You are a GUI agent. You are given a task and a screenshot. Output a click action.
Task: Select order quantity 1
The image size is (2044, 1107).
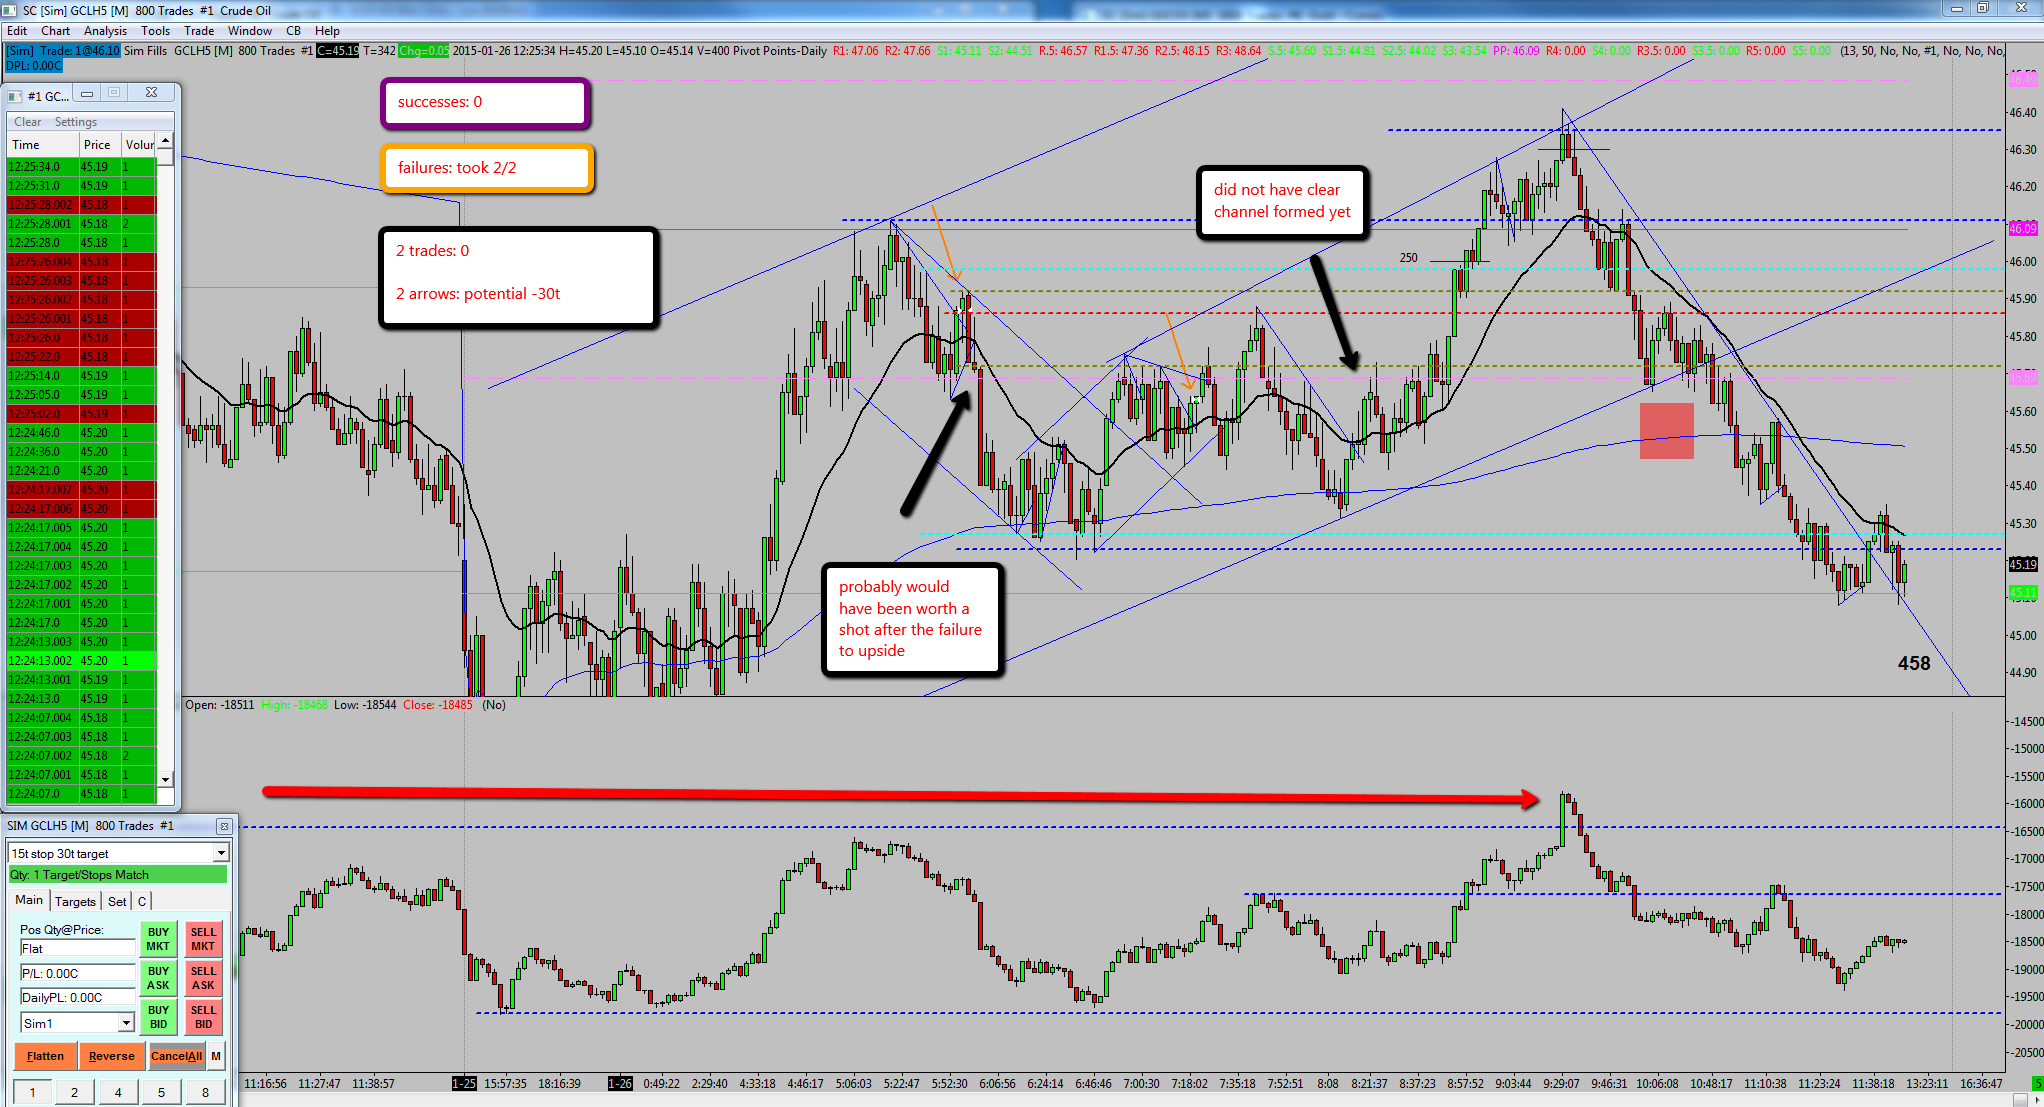click(32, 1092)
